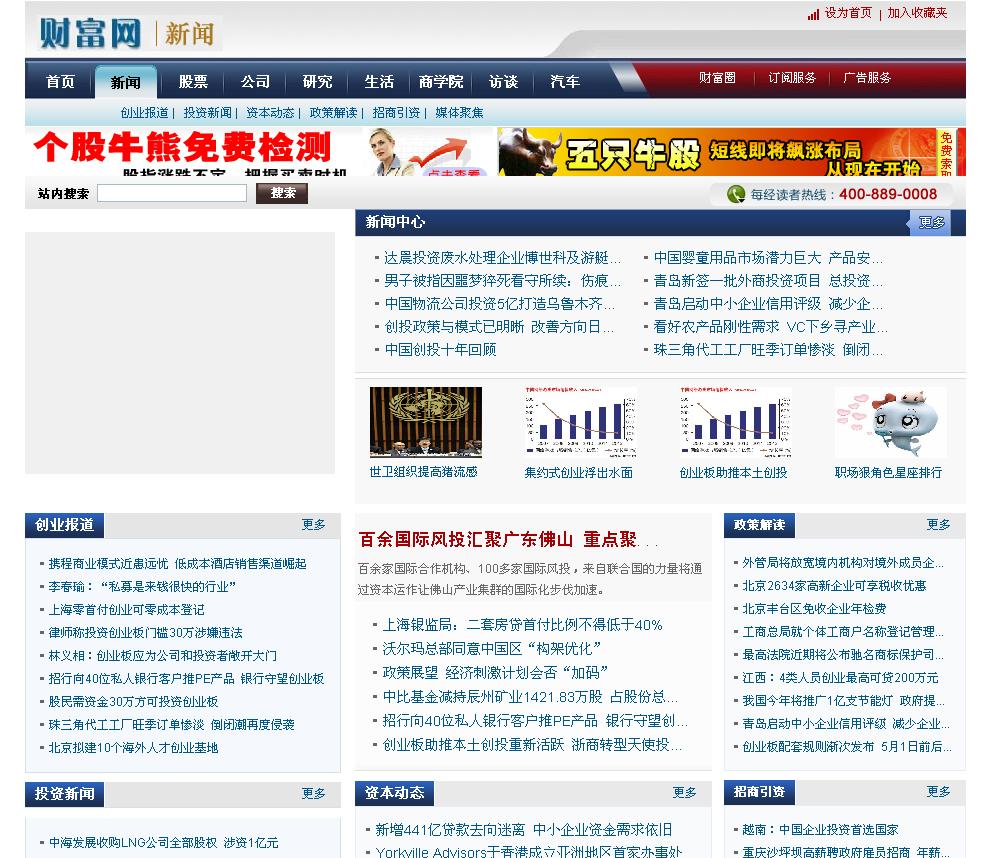Open the 集约式创业浮出水面 chart thumbnail
This screenshot has height=858, width=988.
[x=580, y=422]
